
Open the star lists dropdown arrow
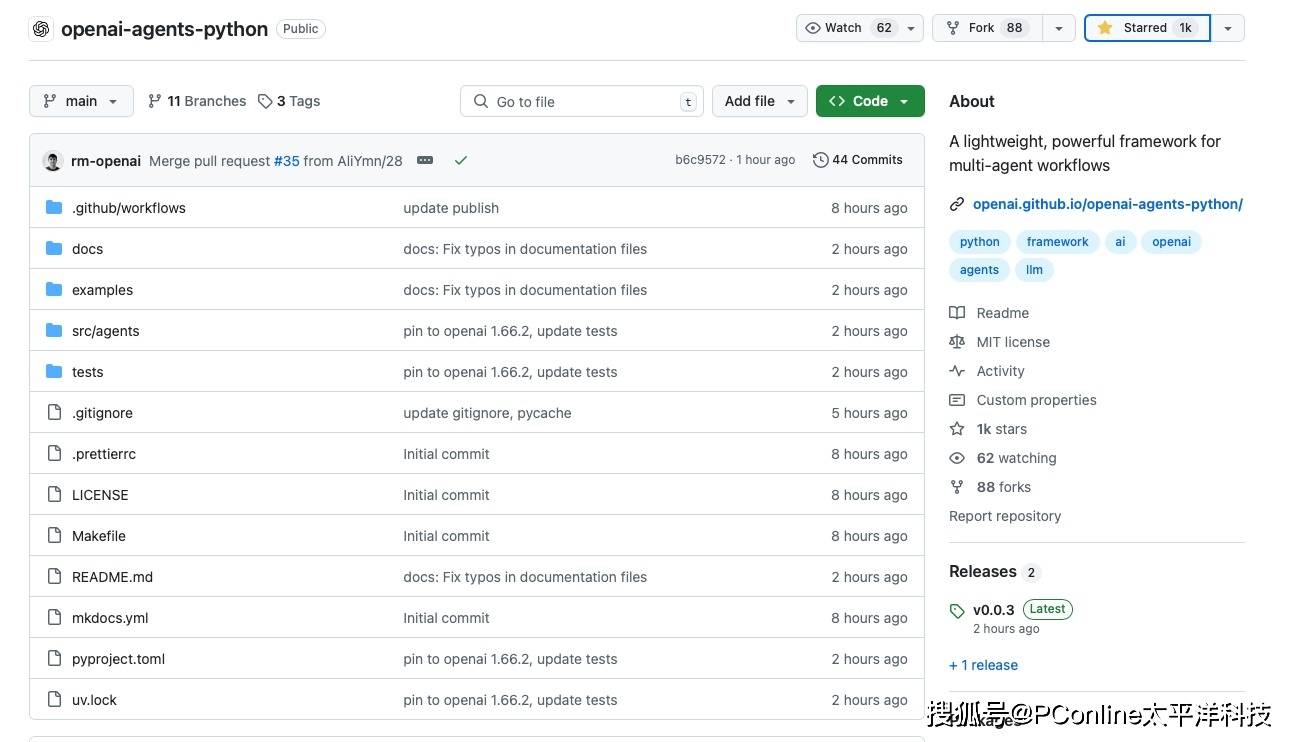pyautogui.click(x=1228, y=28)
